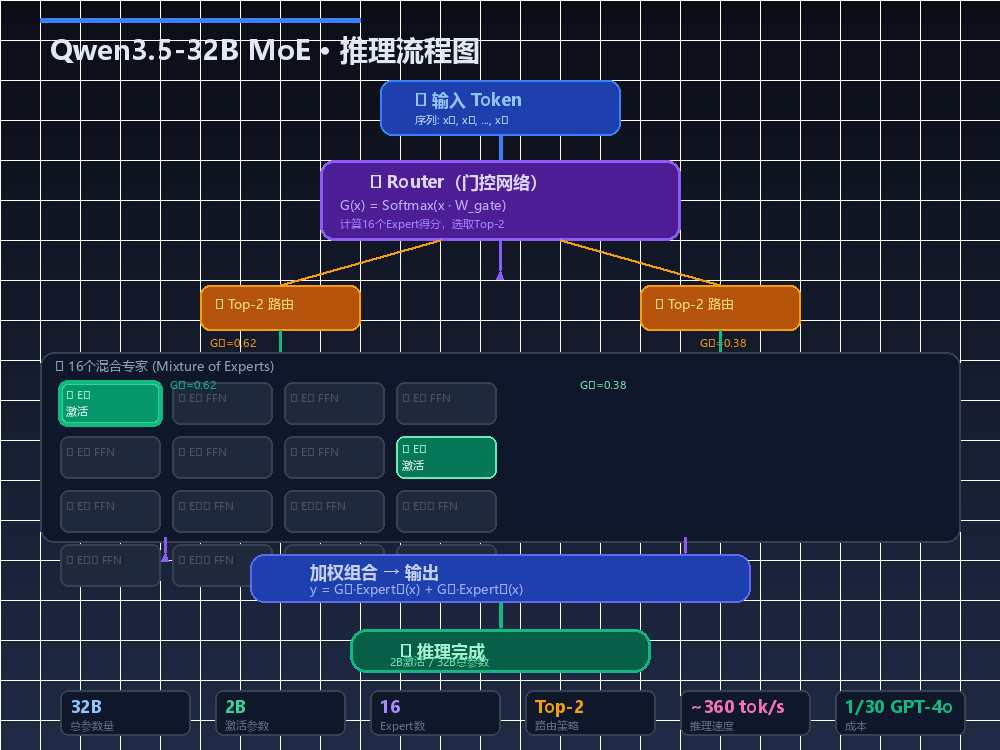This screenshot has width=1000, height=750.
Task: Click the 输入 Token node
Action: (x=500, y=108)
